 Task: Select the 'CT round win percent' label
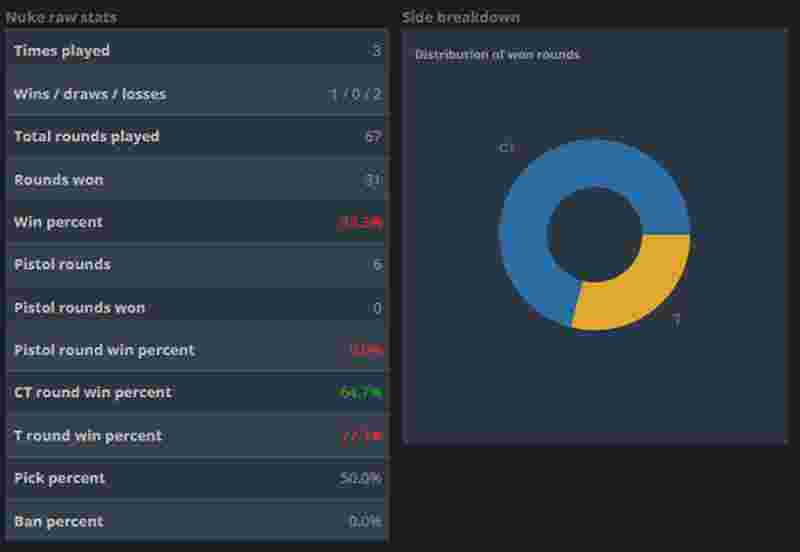coord(93,393)
